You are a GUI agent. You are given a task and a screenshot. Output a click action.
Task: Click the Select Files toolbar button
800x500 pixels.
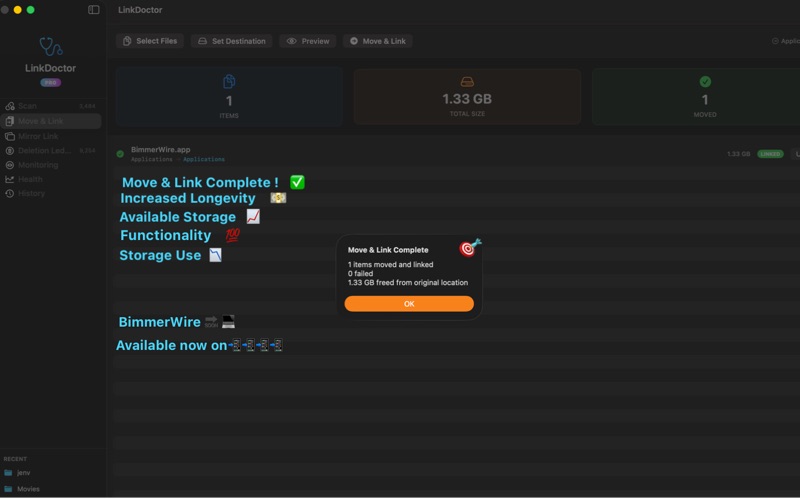(149, 41)
